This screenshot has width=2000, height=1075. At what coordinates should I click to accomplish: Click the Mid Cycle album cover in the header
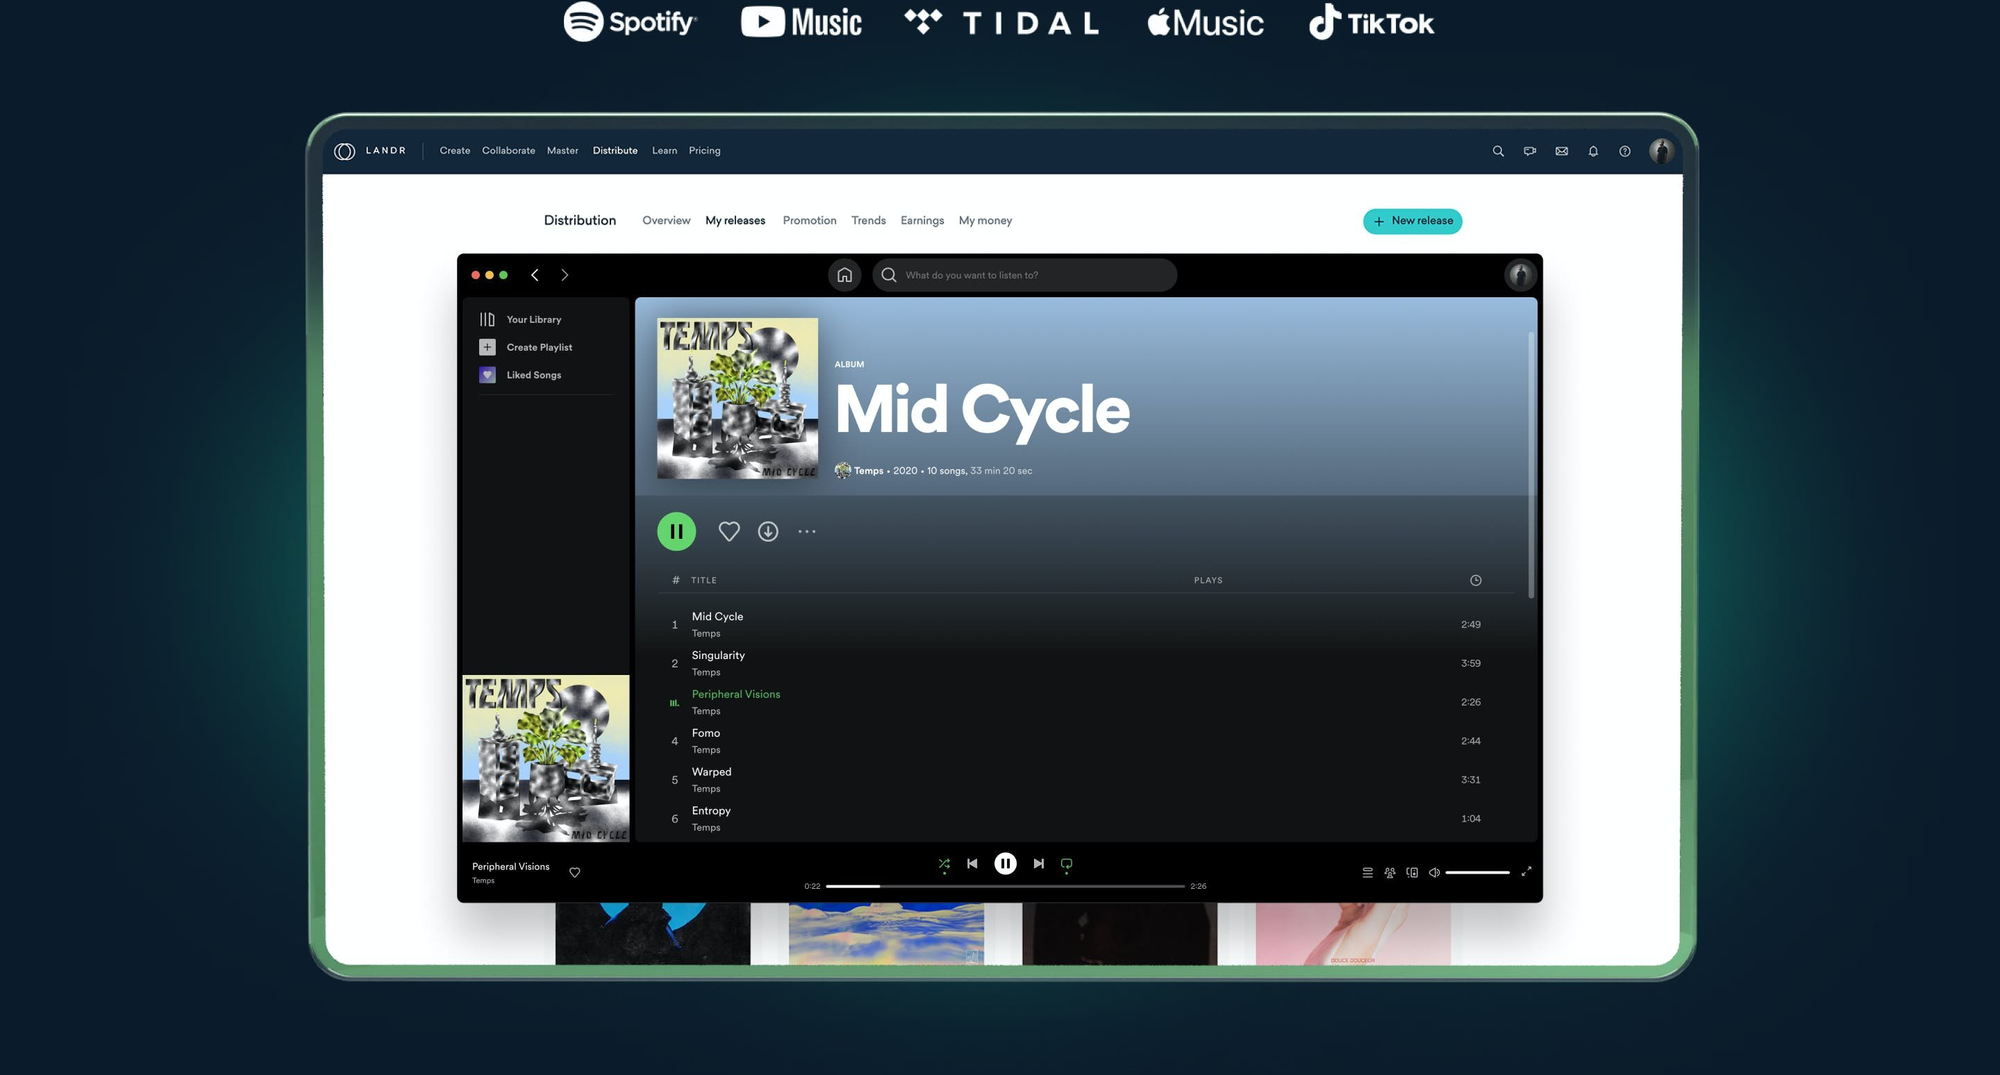coord(737,398)
